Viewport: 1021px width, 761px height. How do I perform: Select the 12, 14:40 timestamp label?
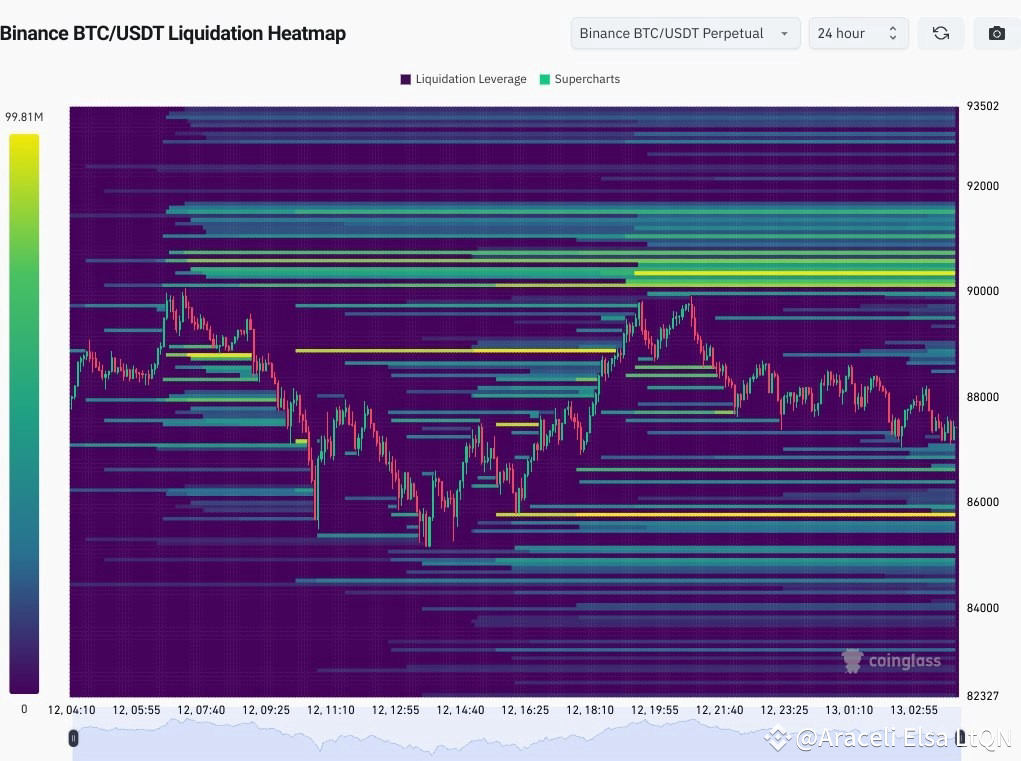[460, 710]
